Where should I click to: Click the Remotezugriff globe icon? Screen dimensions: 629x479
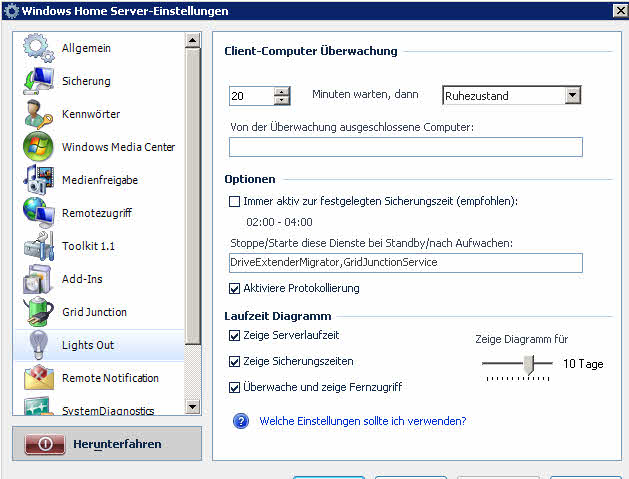click(39, 213)
